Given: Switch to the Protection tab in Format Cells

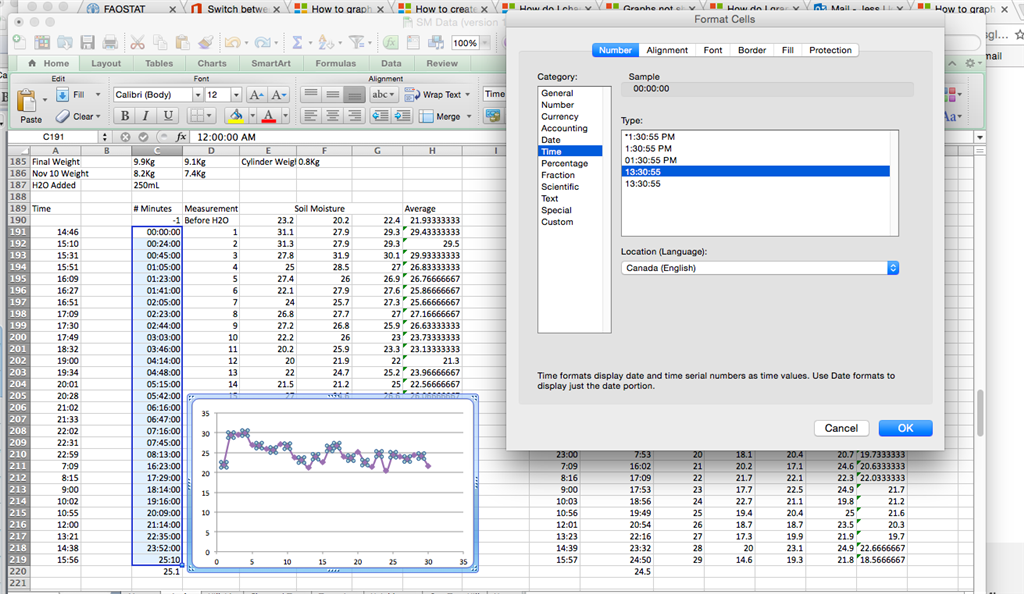Looking at the screenshot, I should 830,50.
